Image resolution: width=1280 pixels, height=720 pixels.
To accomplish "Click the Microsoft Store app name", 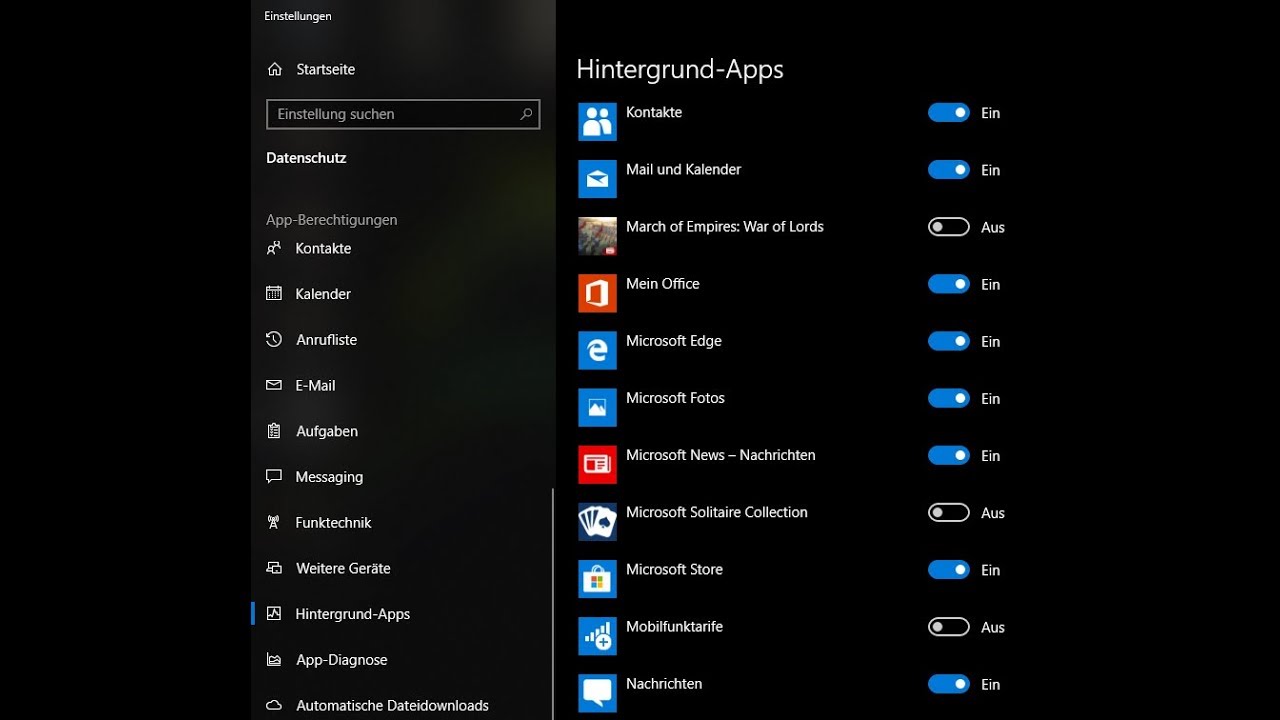I will tap(674, 569).
